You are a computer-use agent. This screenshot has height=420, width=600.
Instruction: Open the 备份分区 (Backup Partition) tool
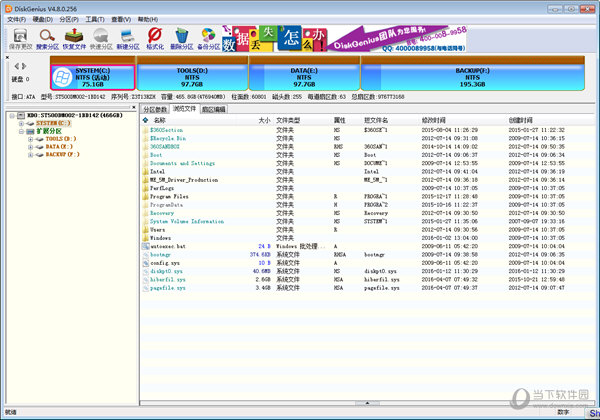click(209, 40)
